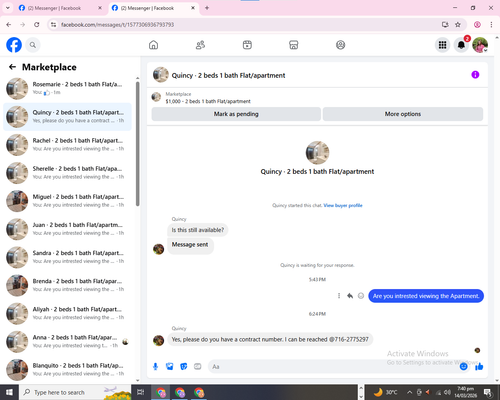This screenshot has width=500, height=400.
Task: Open more options dots beside sent message
Action: pyautogui.click(x=339, y=296)
